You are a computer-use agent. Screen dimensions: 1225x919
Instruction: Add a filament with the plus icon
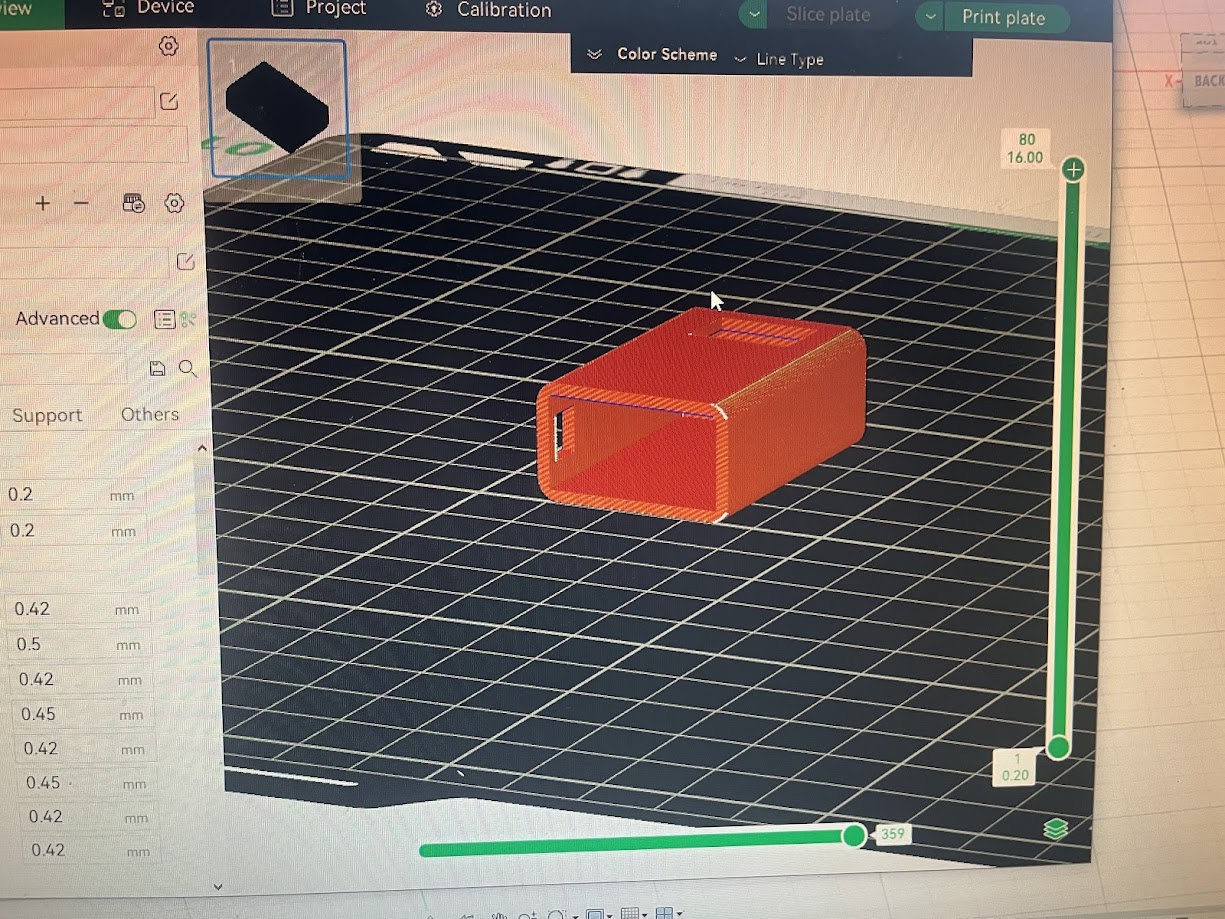click(42, 203)
